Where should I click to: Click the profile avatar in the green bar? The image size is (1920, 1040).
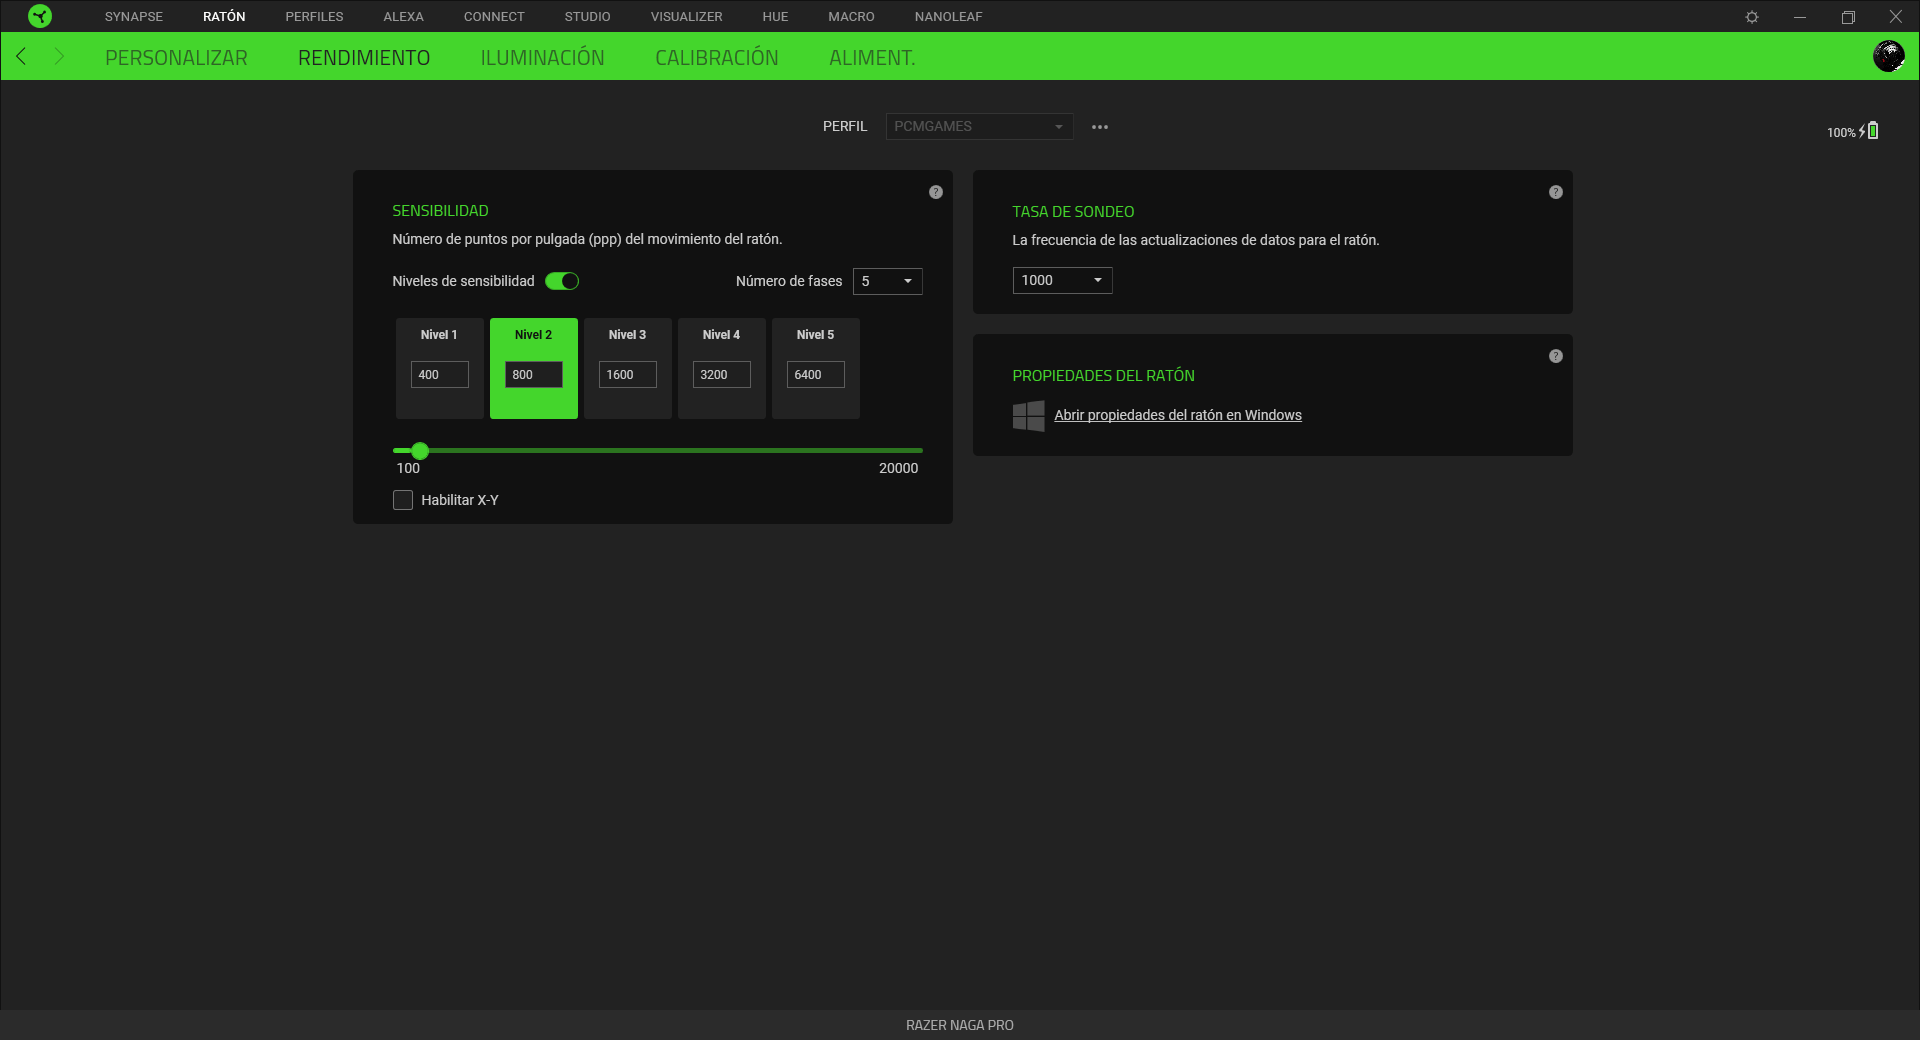(1889, 56)
